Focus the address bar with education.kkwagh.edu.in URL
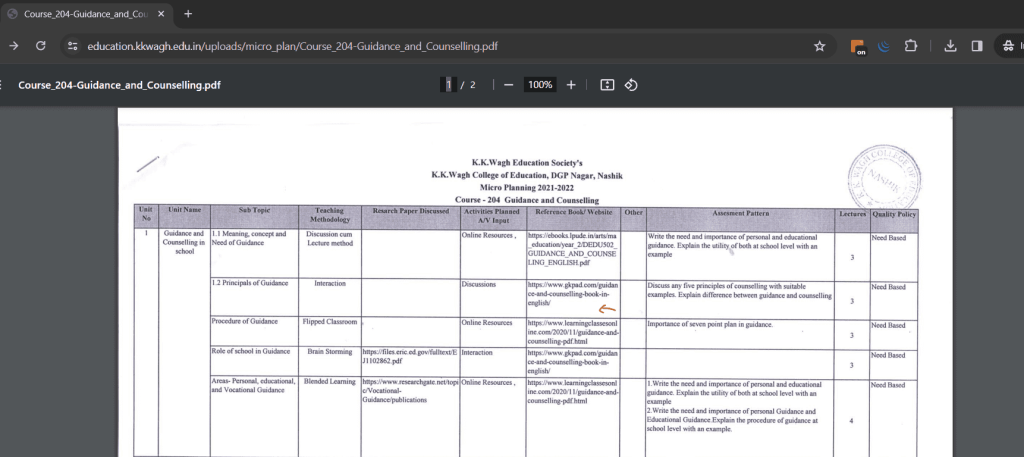1024x457 pixels. [x=444, y=46]
